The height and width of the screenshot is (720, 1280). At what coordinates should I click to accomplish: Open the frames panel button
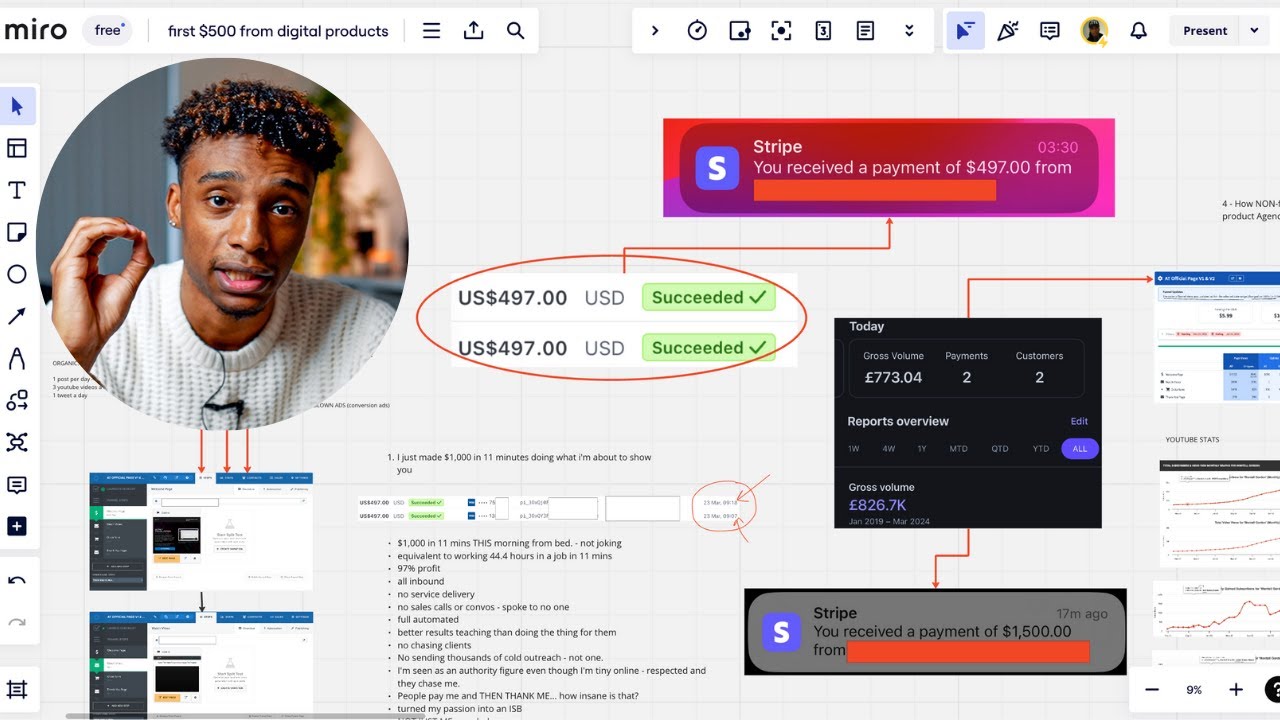pos(17,689)
